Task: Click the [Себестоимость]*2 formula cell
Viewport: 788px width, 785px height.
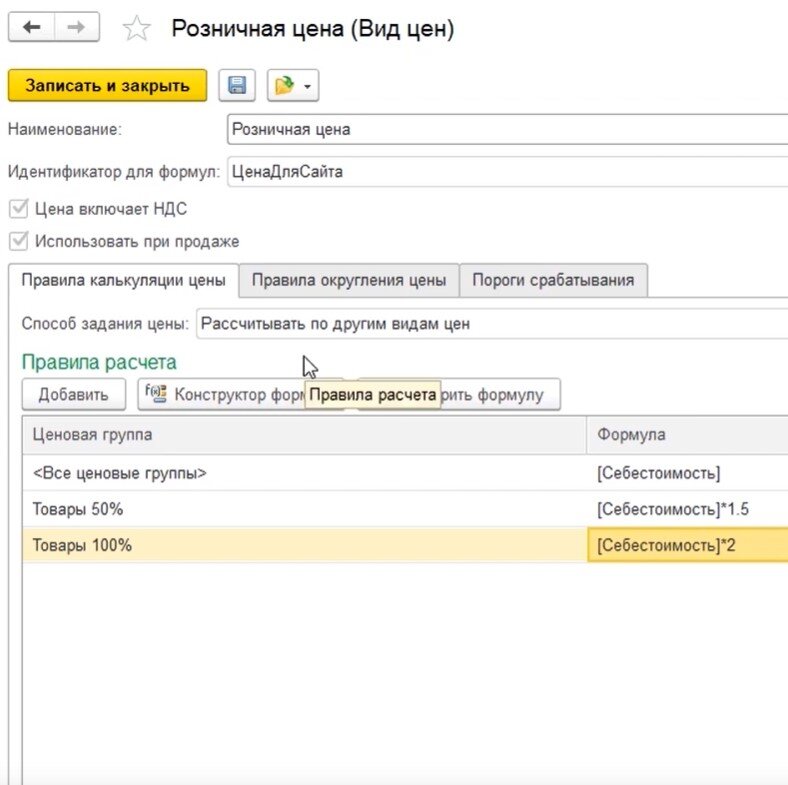Action: [x=687, y=545]
